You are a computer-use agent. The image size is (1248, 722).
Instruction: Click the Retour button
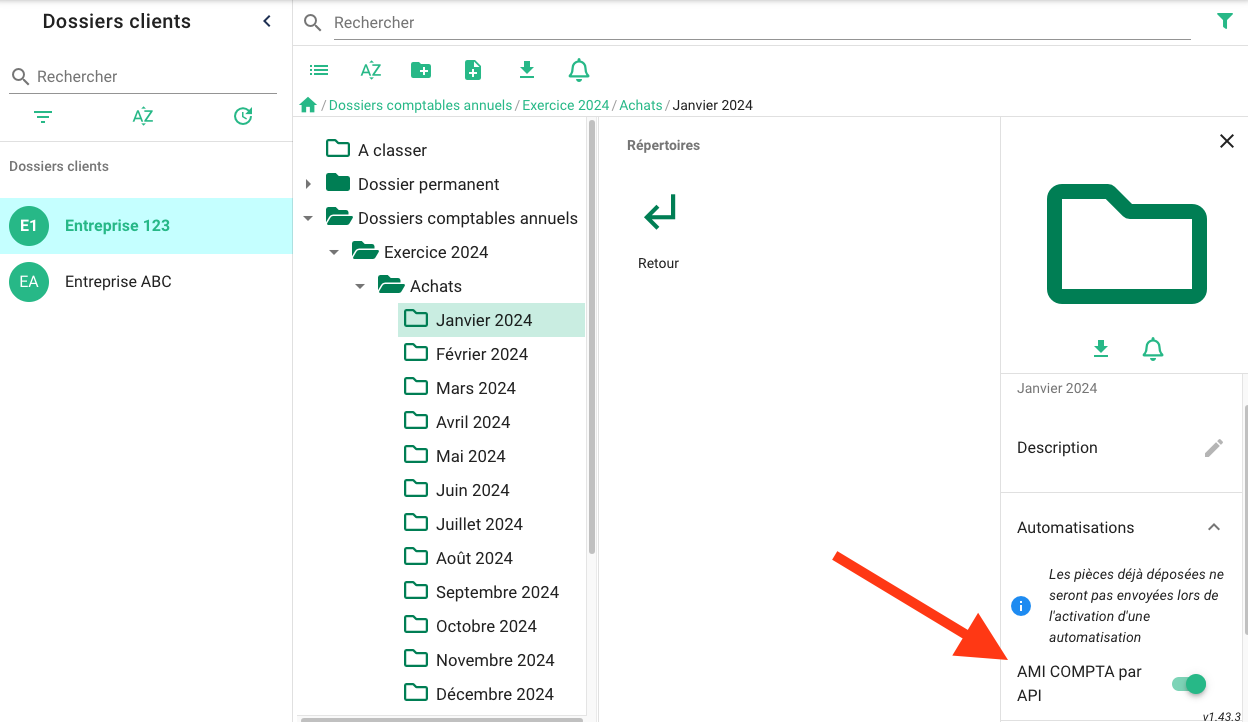click(x=659, y=230)
